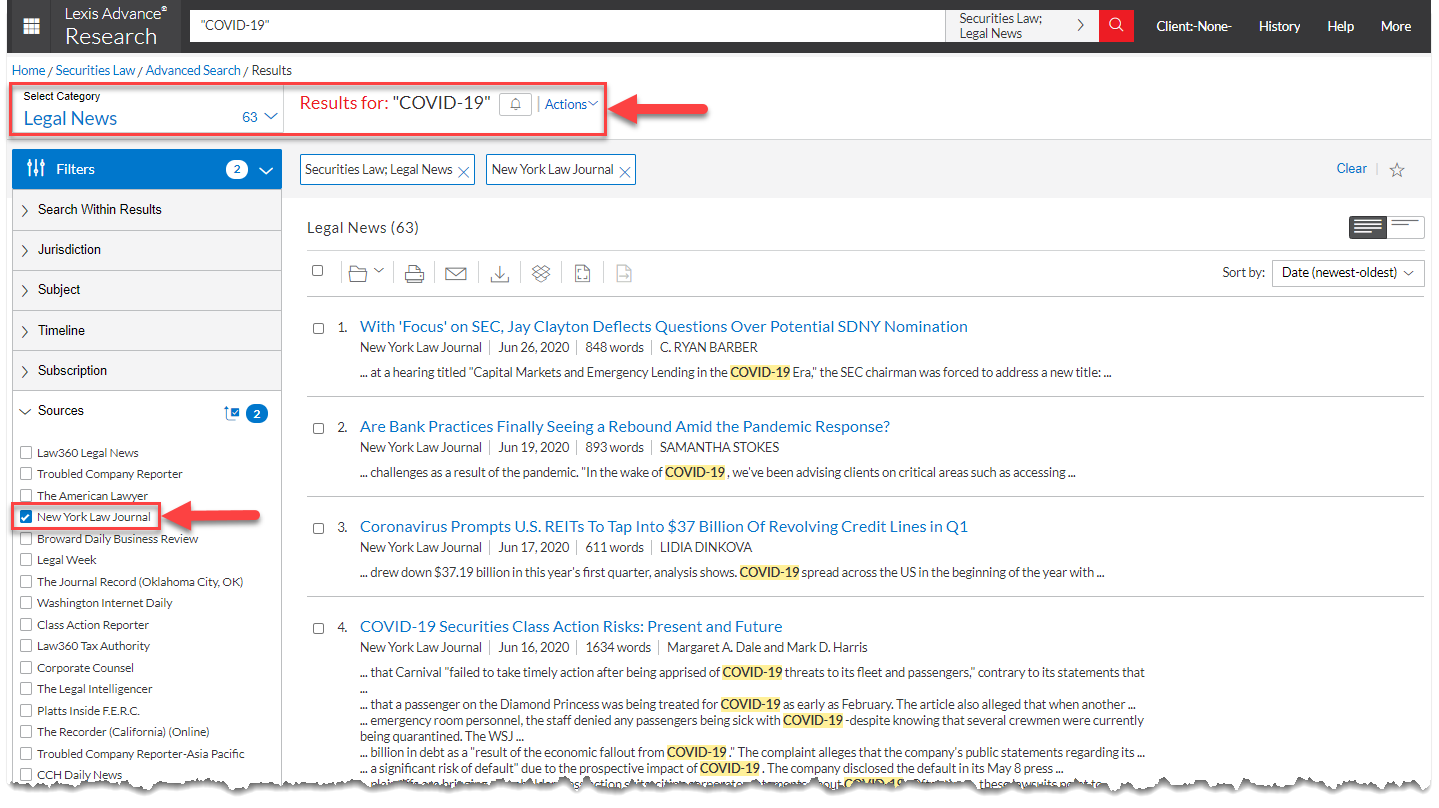
Task: Collapse the Filters panel chevron
Action: [265, 170]
